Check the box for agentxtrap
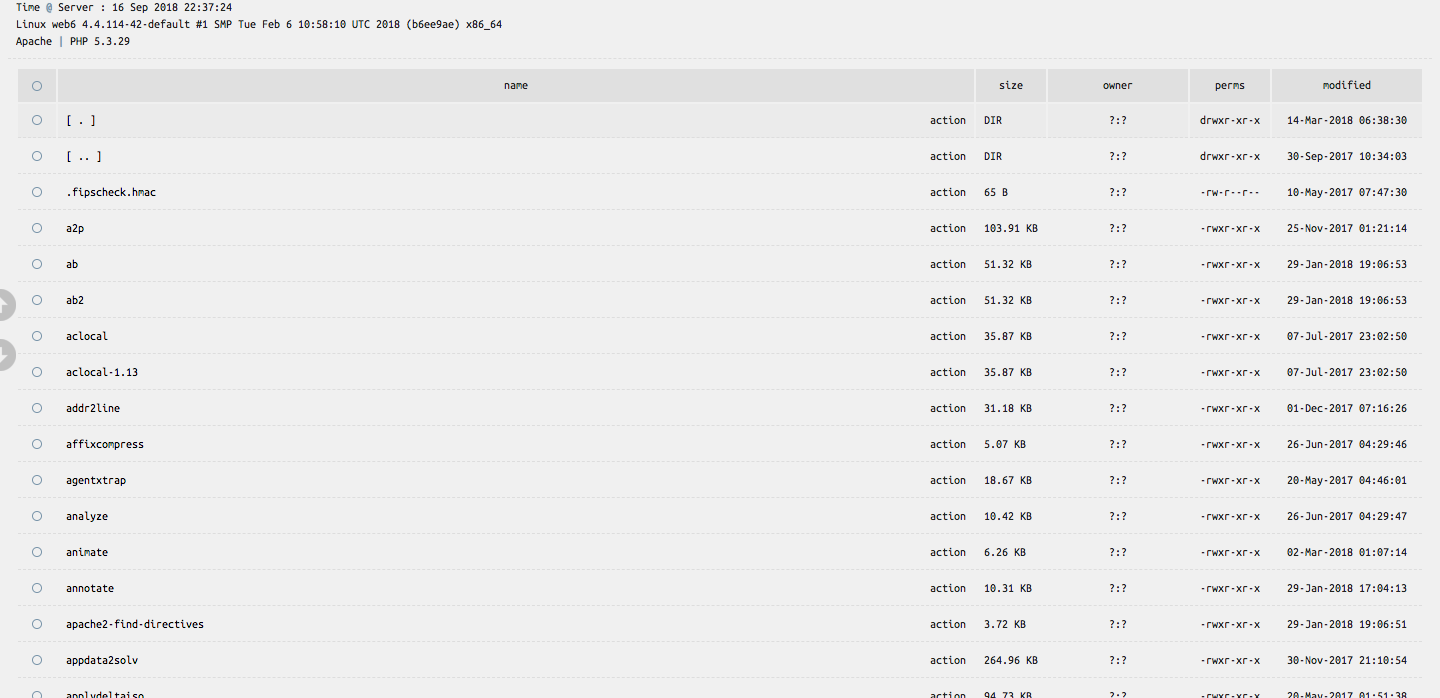Screen dimensions: 1440x698 point(37,480)
